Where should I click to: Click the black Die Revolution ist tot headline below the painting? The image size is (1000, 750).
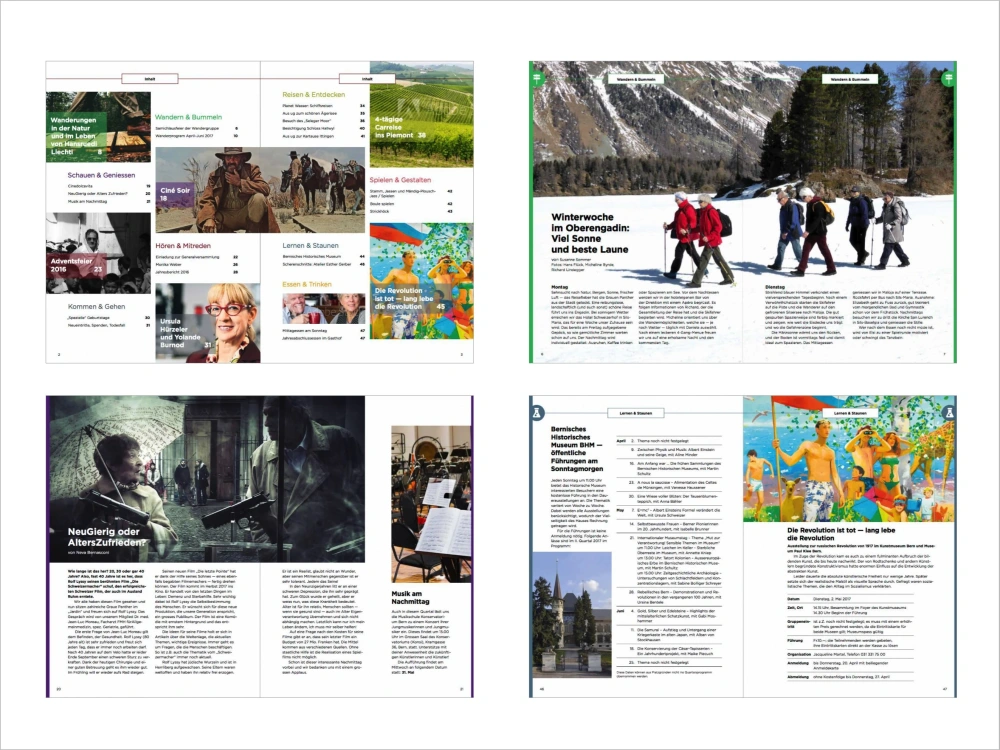(x=841, y=534)
